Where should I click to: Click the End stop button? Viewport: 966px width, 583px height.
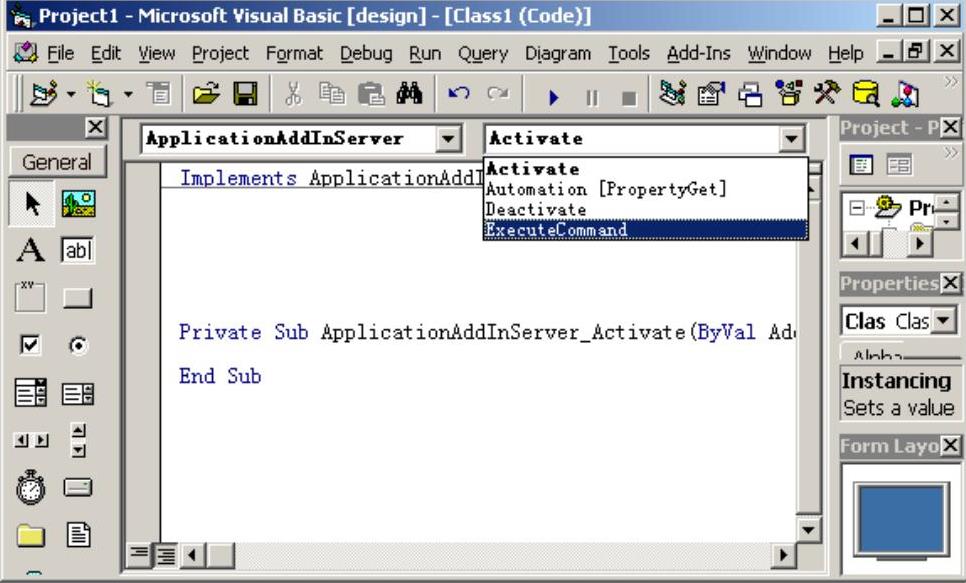click(629, 97)
